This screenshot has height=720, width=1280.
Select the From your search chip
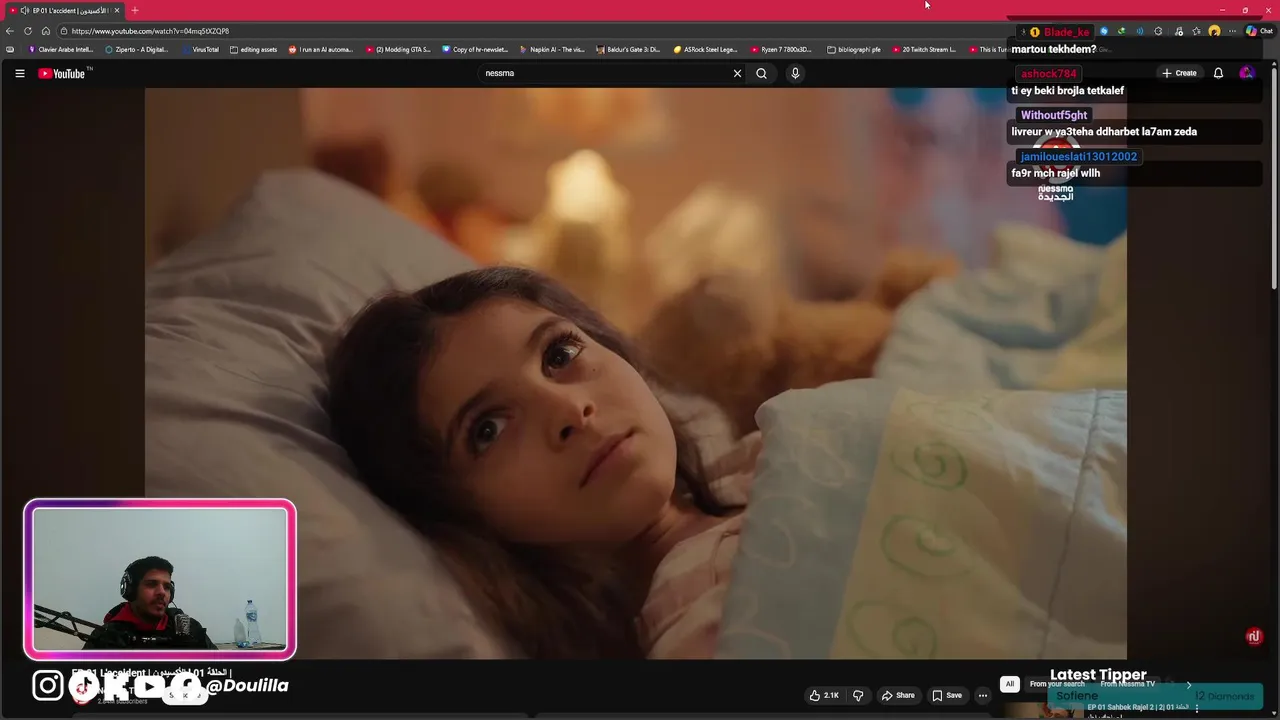coord(1057,684)
